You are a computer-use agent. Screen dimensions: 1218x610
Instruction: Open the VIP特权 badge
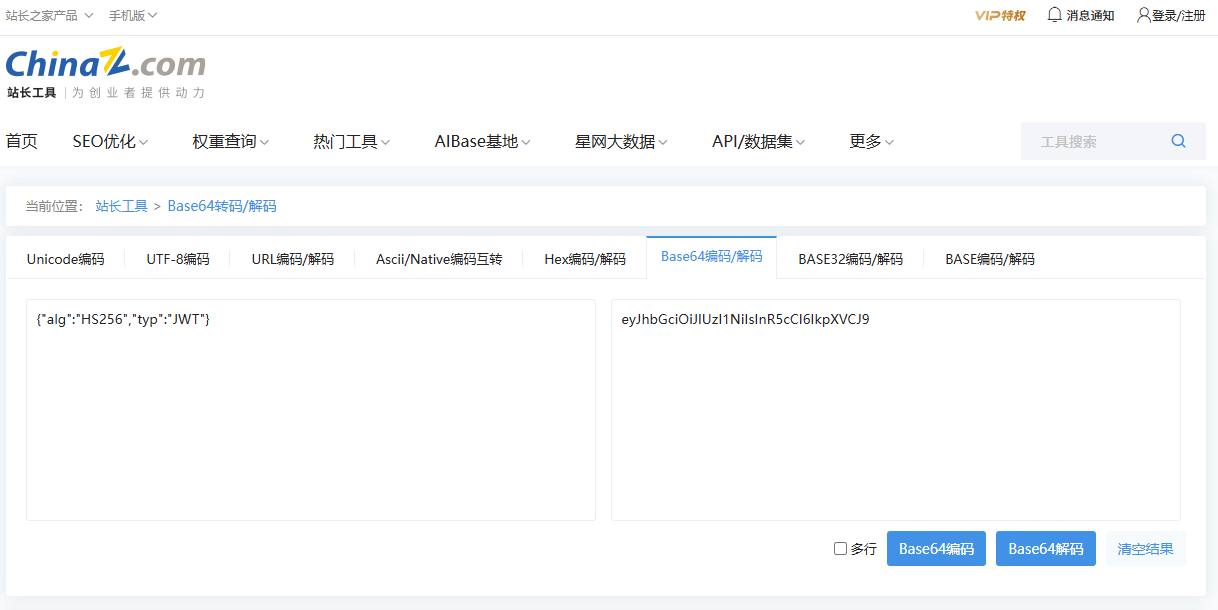coord(1000,15)
